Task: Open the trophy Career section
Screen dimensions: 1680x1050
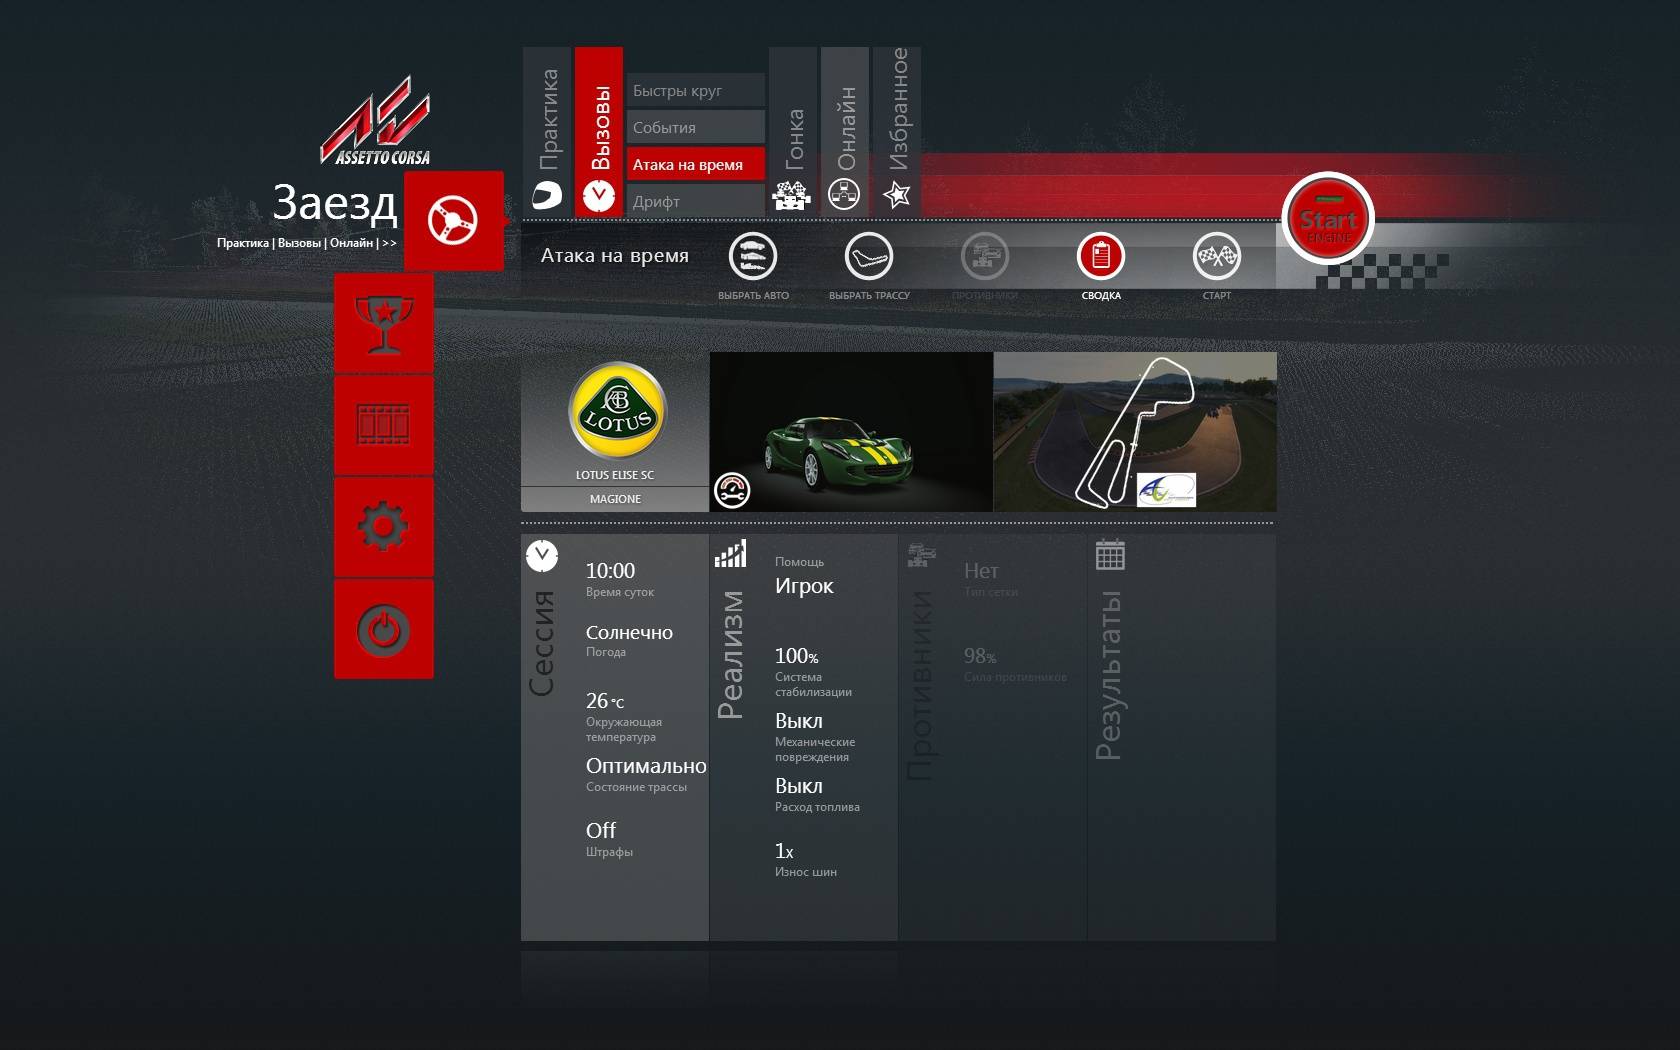Action: pyautogui.click(x=384, y=323)
